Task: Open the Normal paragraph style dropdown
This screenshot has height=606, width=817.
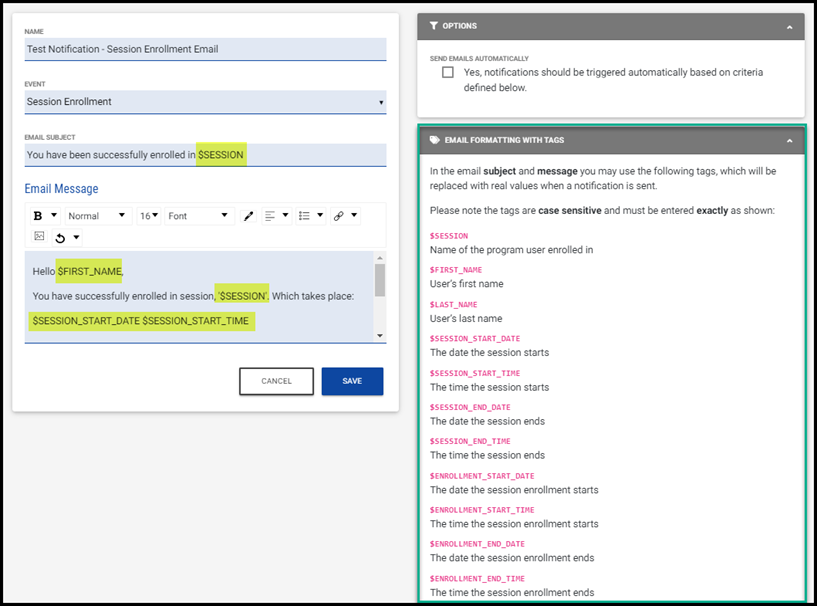Action: point(97,216)
